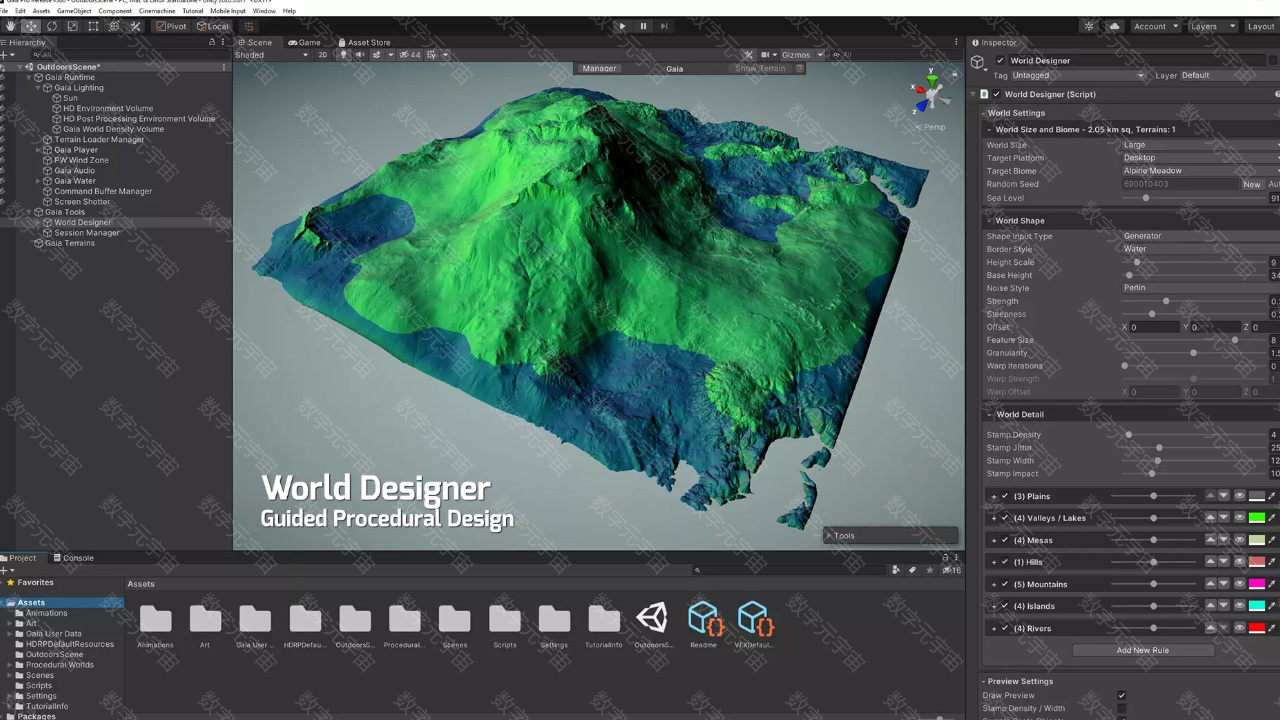Pick color with Mountains eyedropper

tap(1272, 584)
